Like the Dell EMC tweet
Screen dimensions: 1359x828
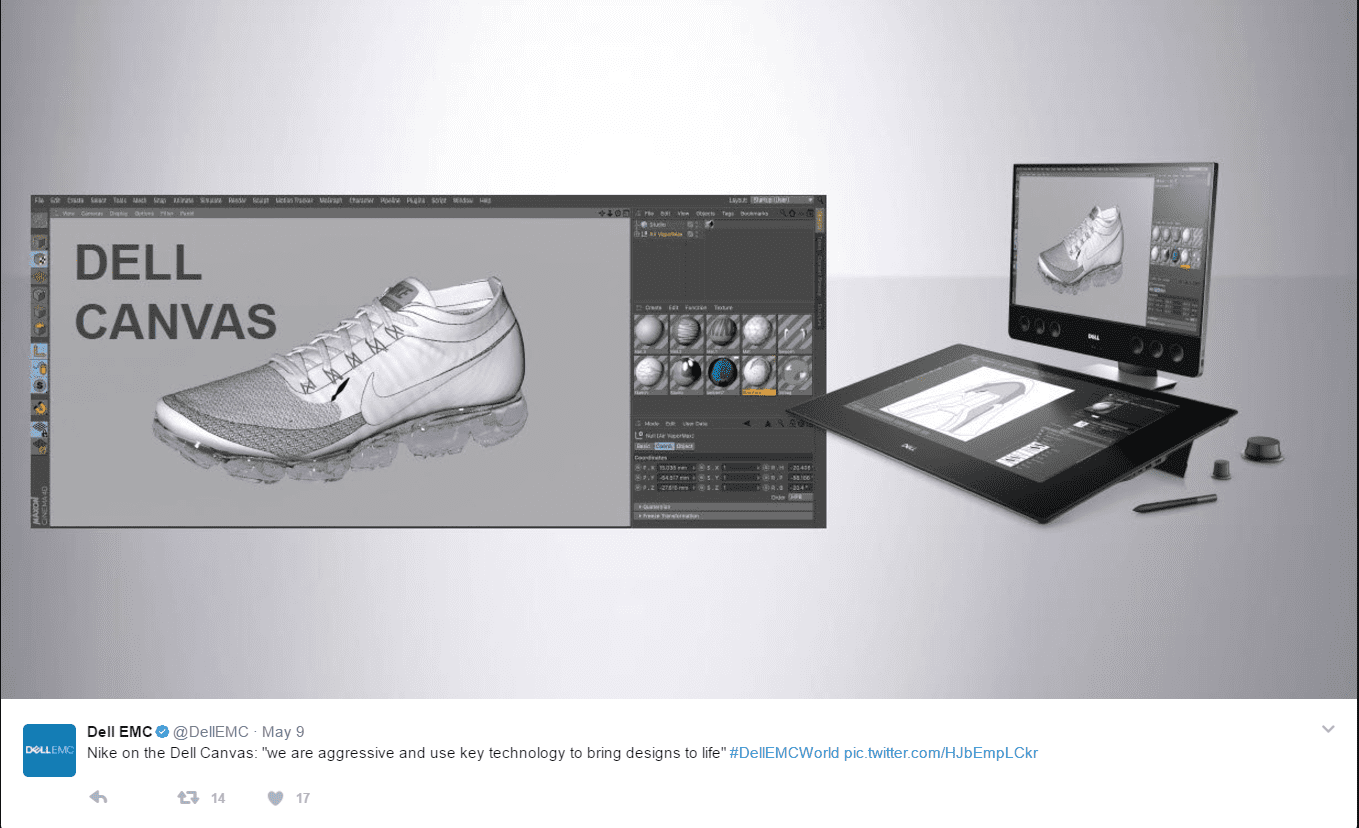pyautogui.click(x=276, y=797)
